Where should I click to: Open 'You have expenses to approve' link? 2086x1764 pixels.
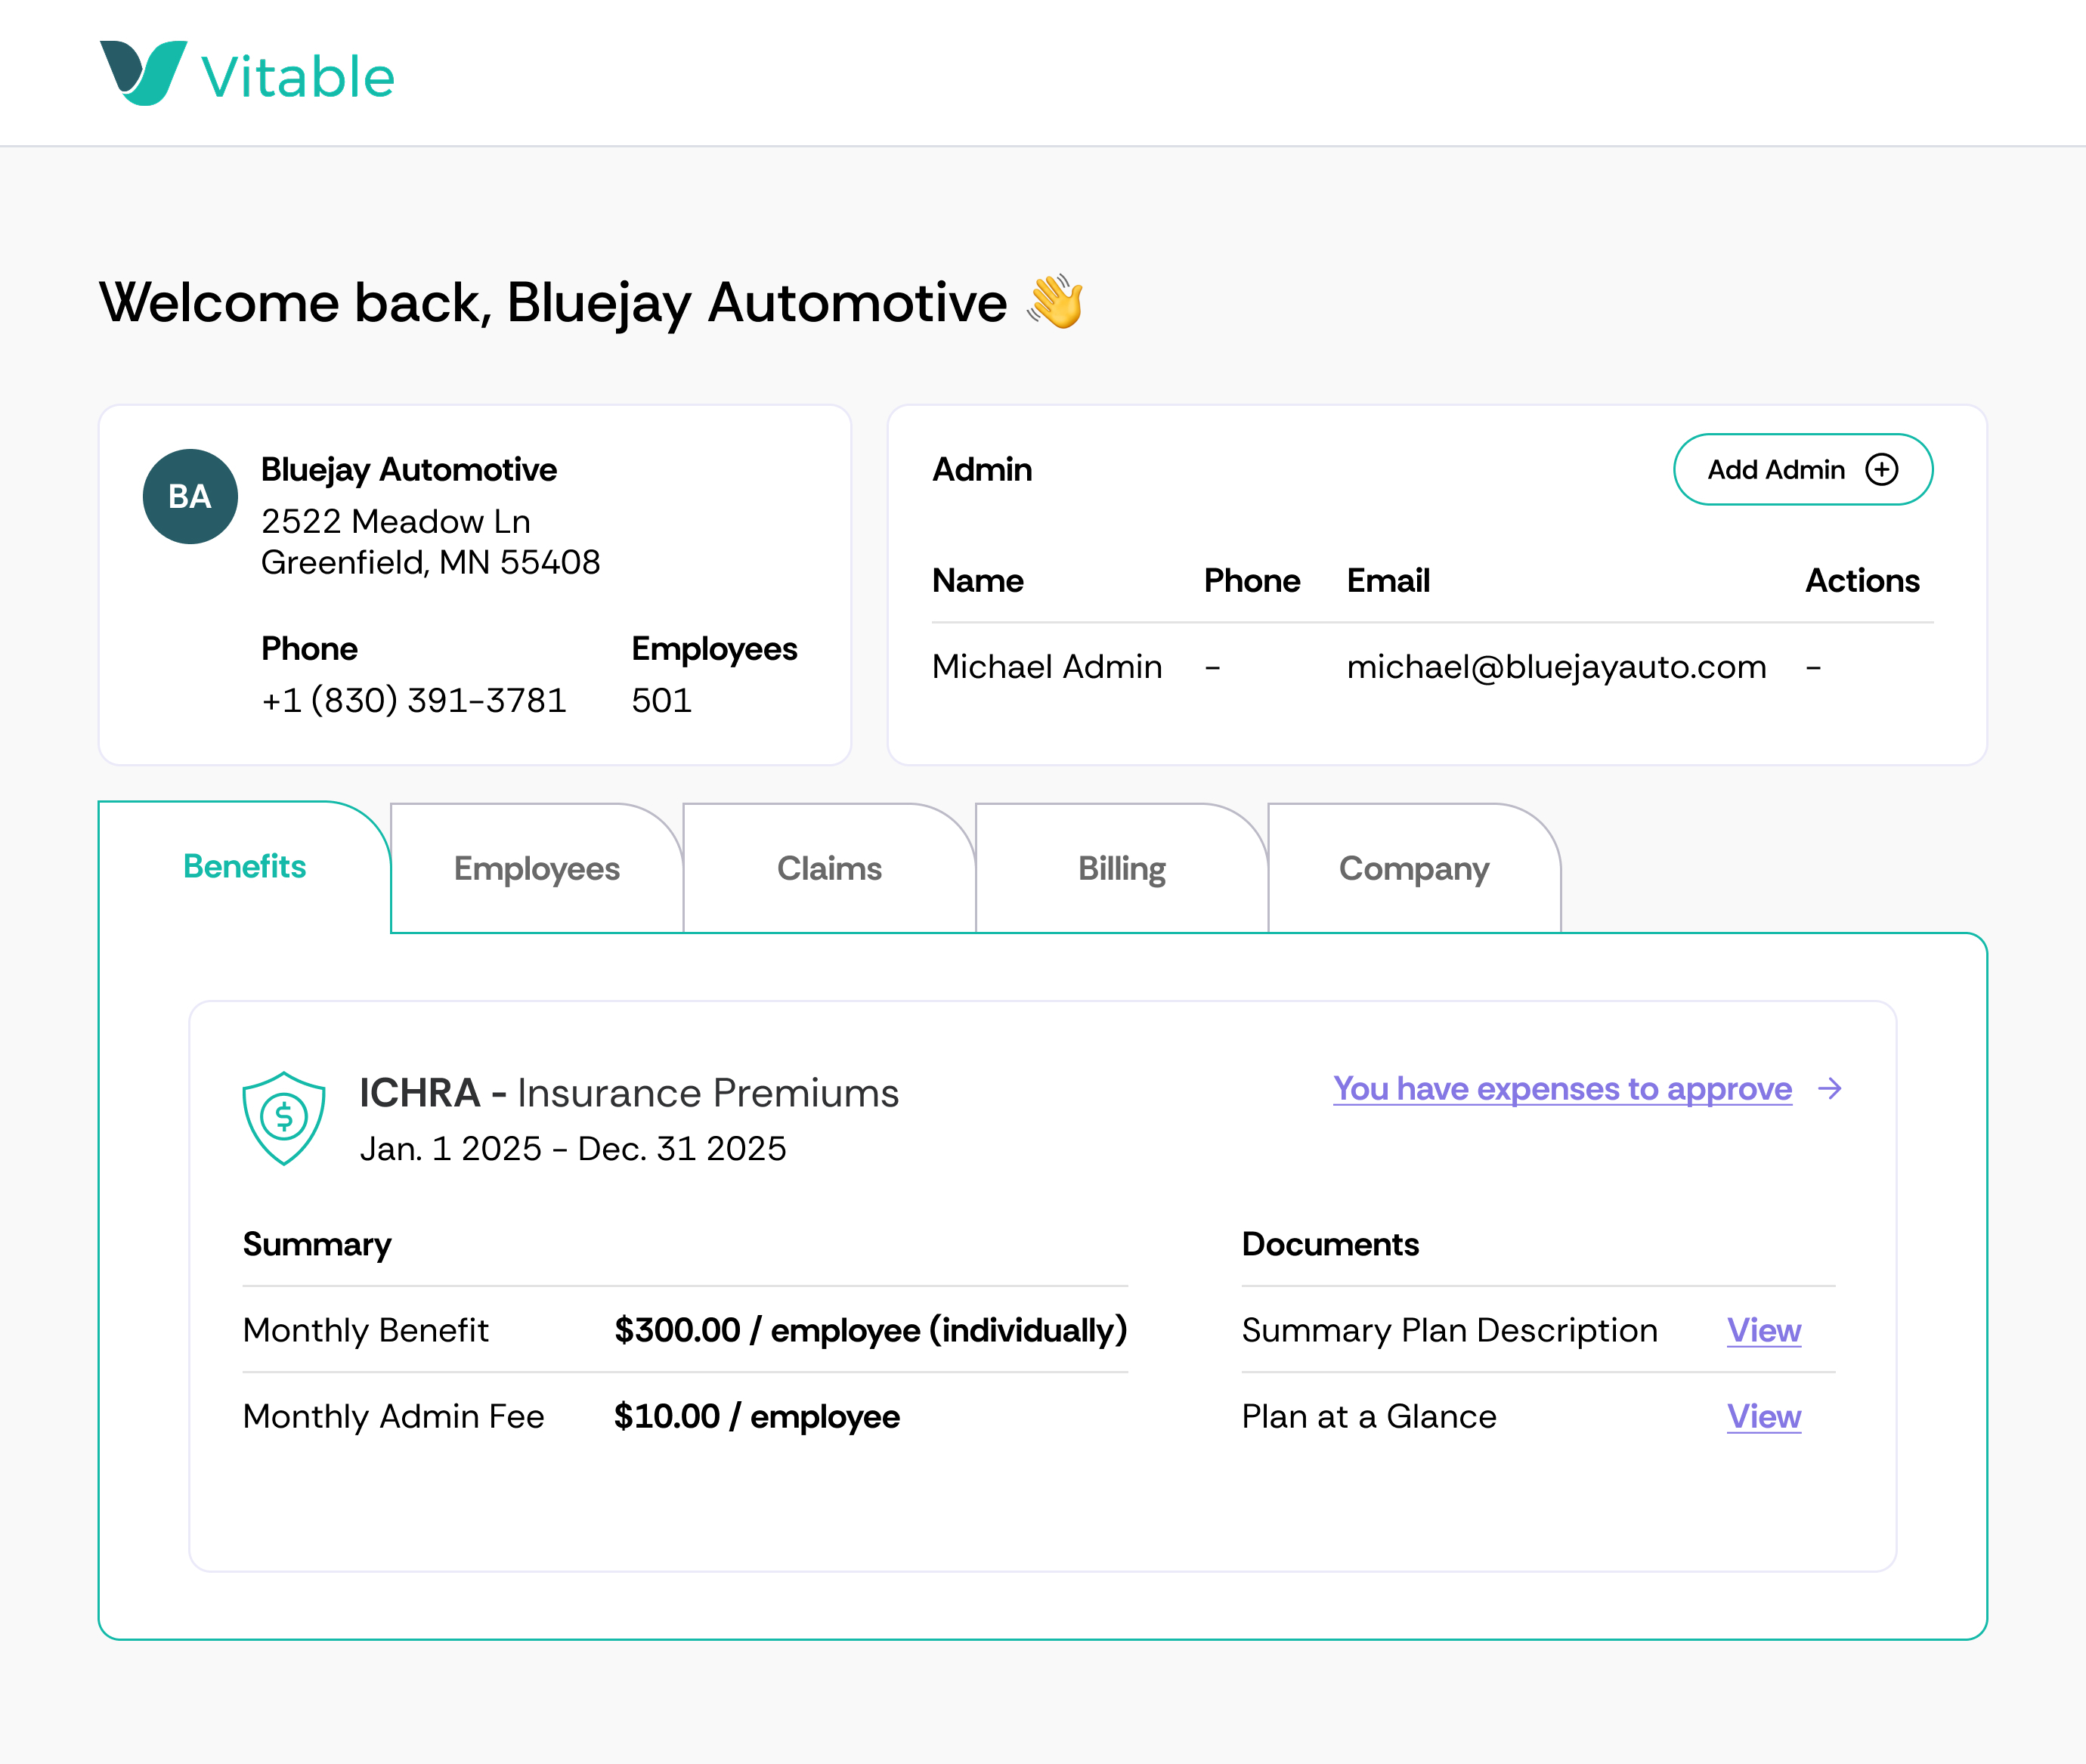pos(1562,1088)
